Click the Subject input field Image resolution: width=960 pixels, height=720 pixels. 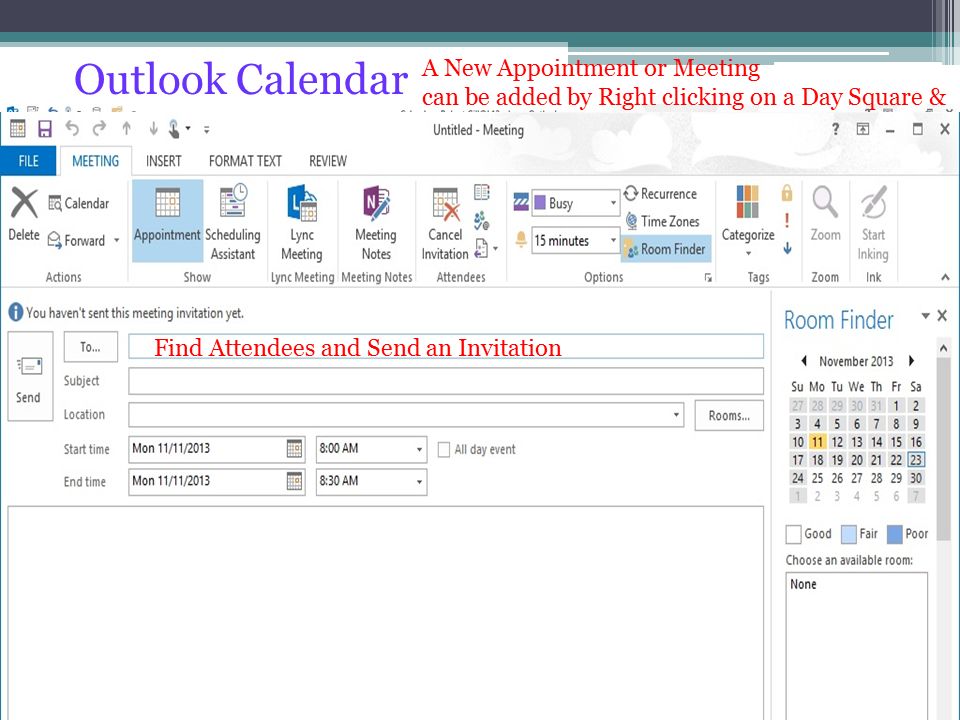446,381
